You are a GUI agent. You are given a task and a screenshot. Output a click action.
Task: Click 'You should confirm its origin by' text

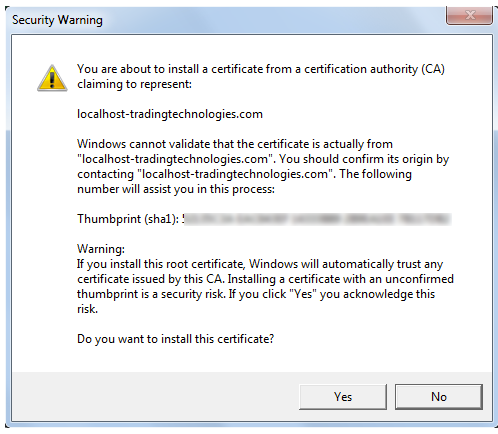[x=364, y=159]
